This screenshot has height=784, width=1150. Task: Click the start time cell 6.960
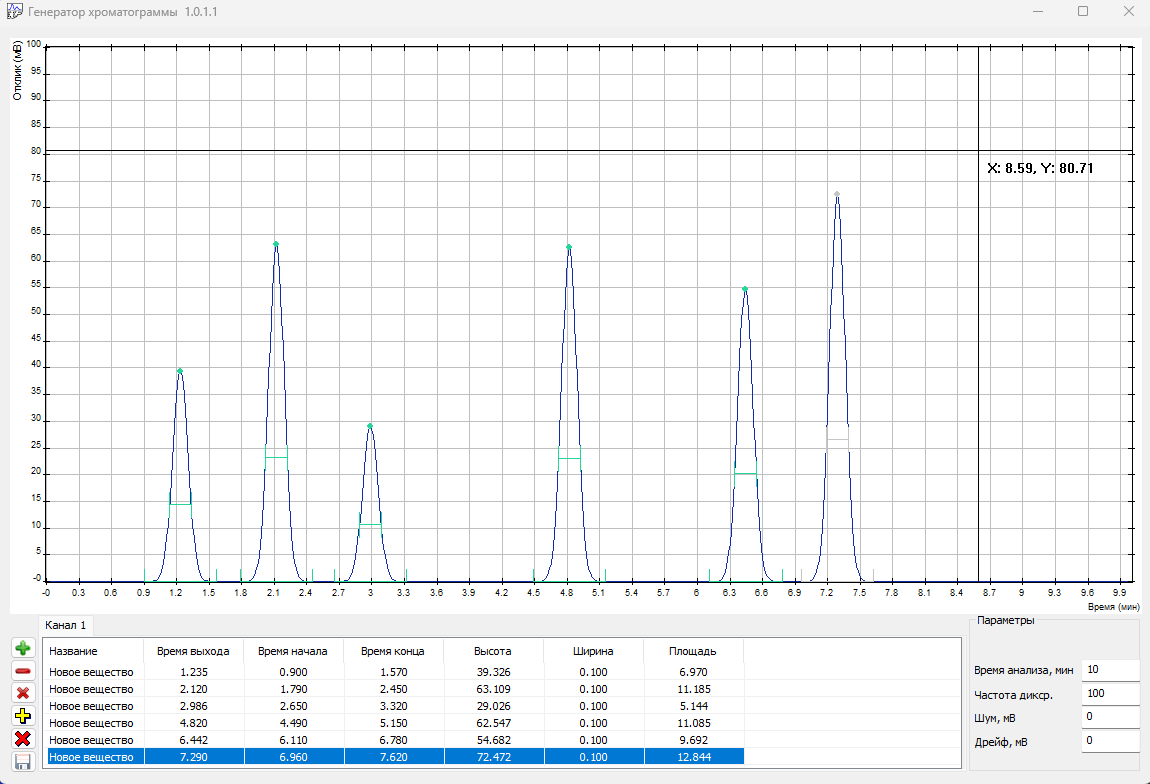point(293,757)
